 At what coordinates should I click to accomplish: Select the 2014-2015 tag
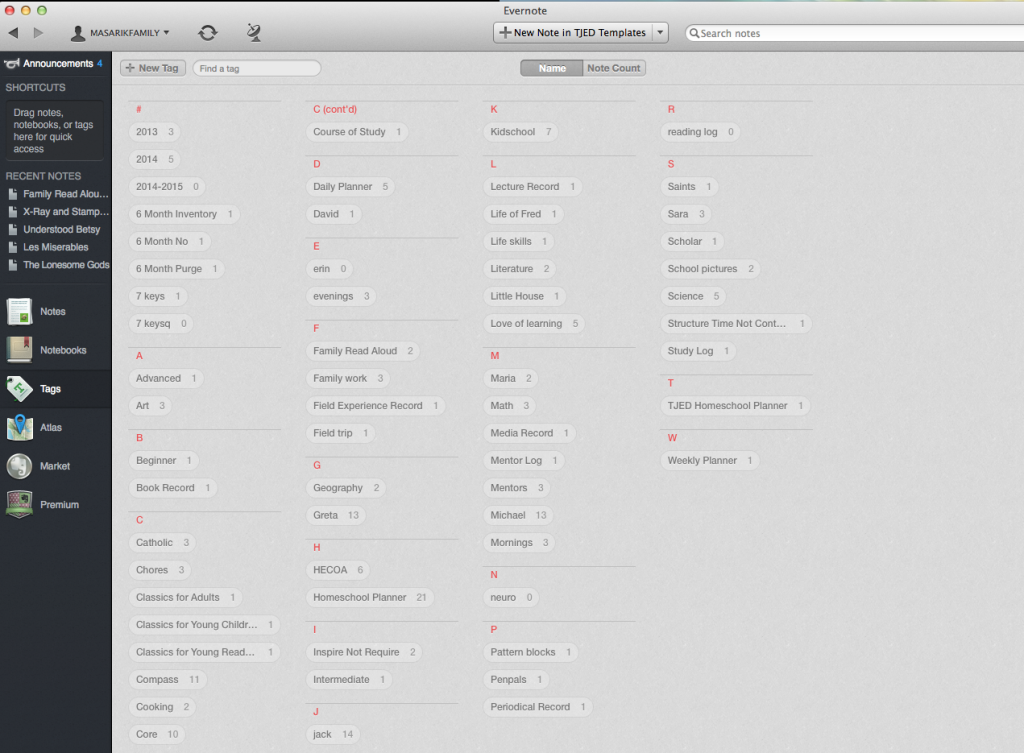tap(167, 186)
